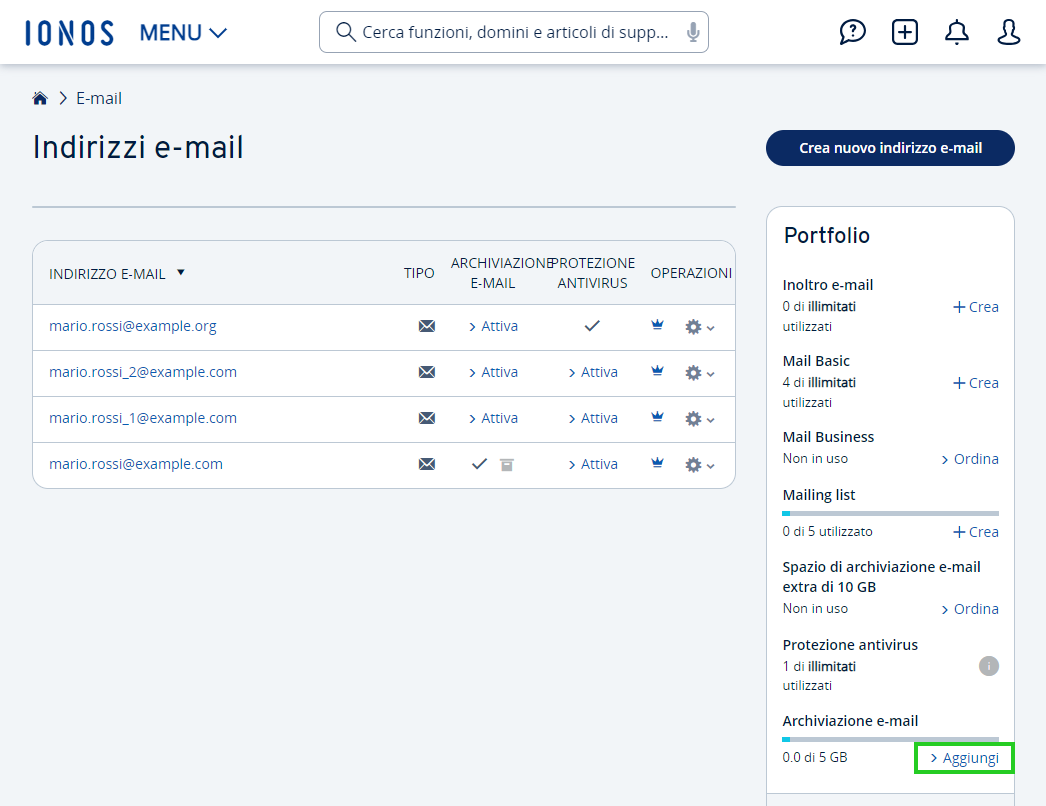Click crown upgrade icon for mario.rossi@example.com
1046x806 pixels.
pos(658,463)
